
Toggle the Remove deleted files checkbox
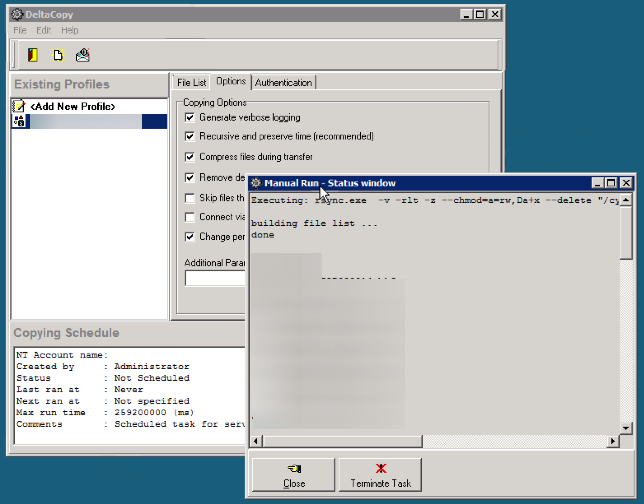[x=190, y=177]
